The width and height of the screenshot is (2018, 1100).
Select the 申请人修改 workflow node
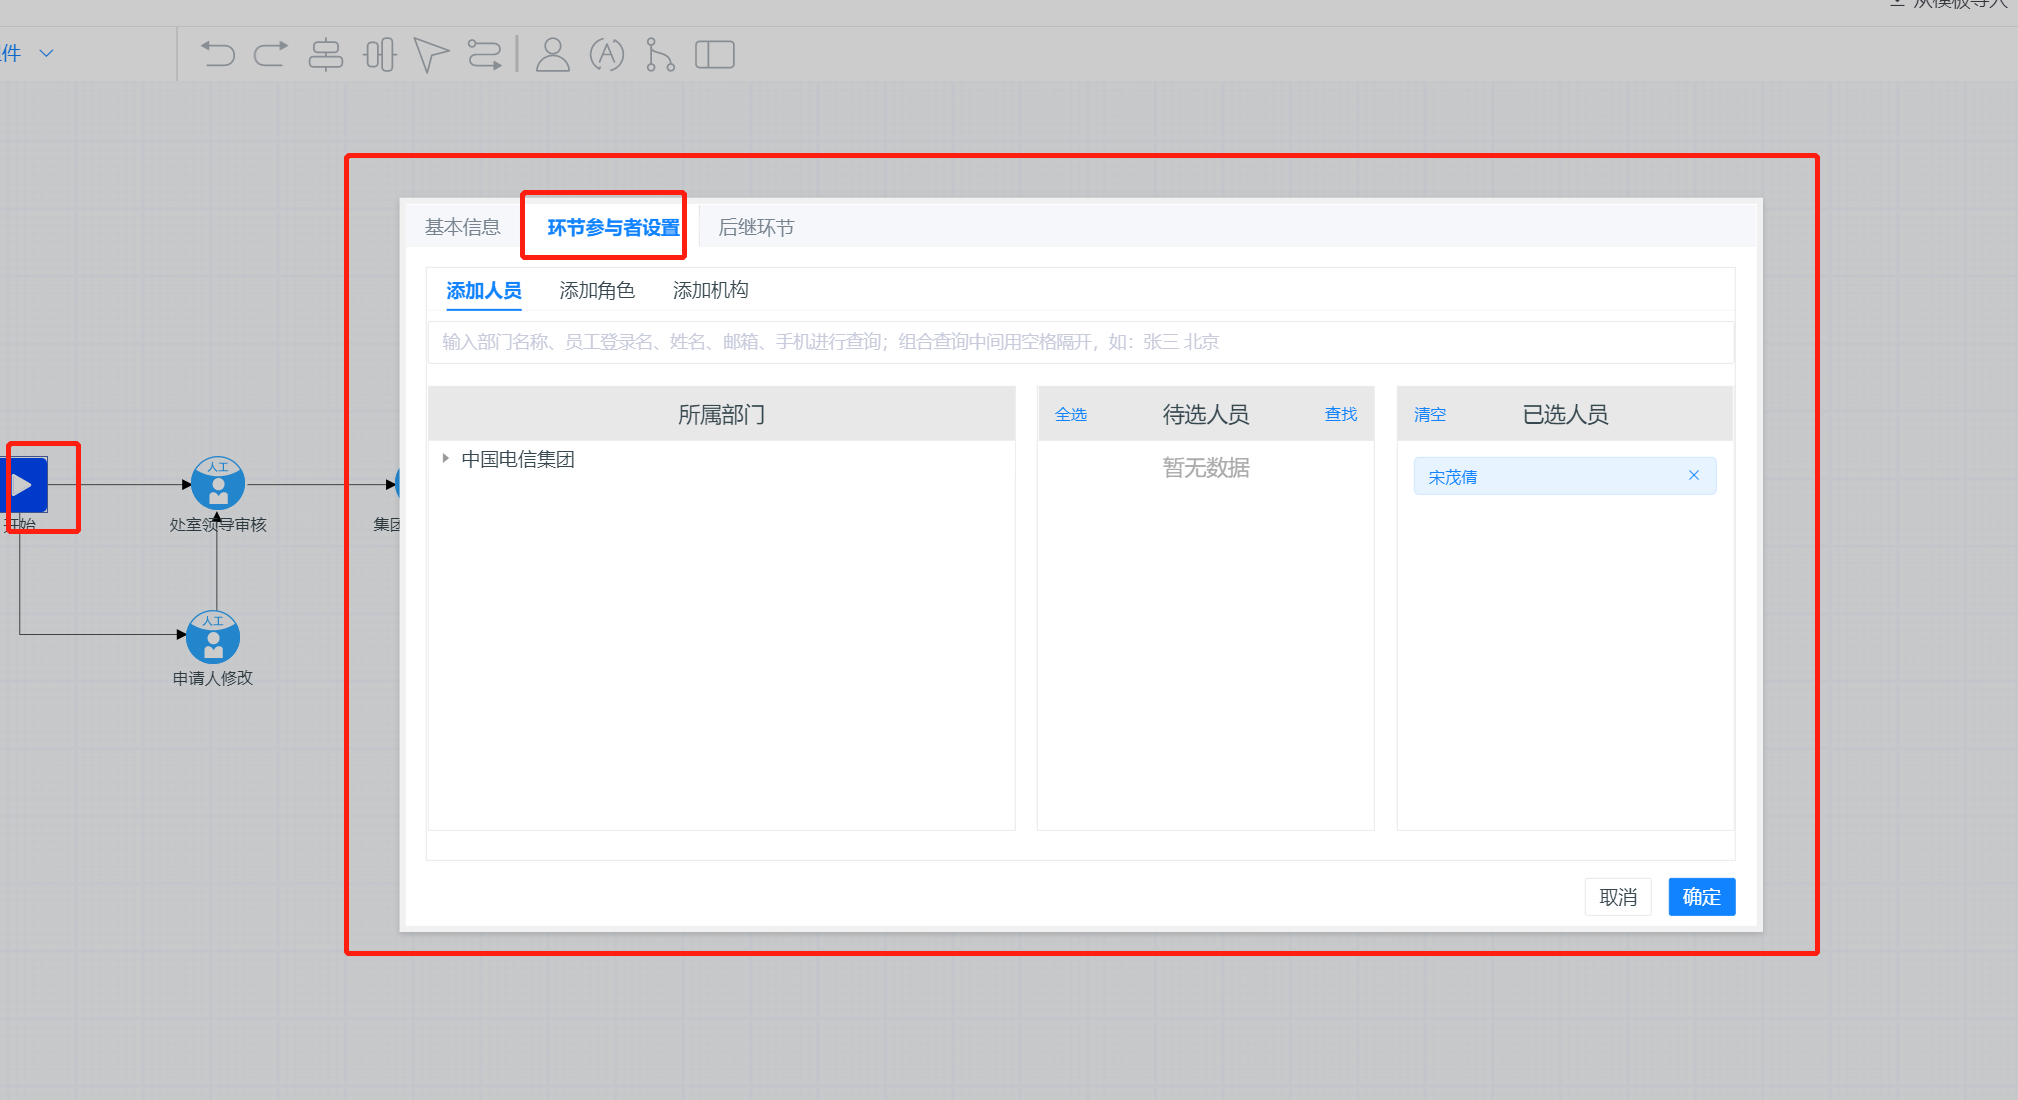coord(213,637)
